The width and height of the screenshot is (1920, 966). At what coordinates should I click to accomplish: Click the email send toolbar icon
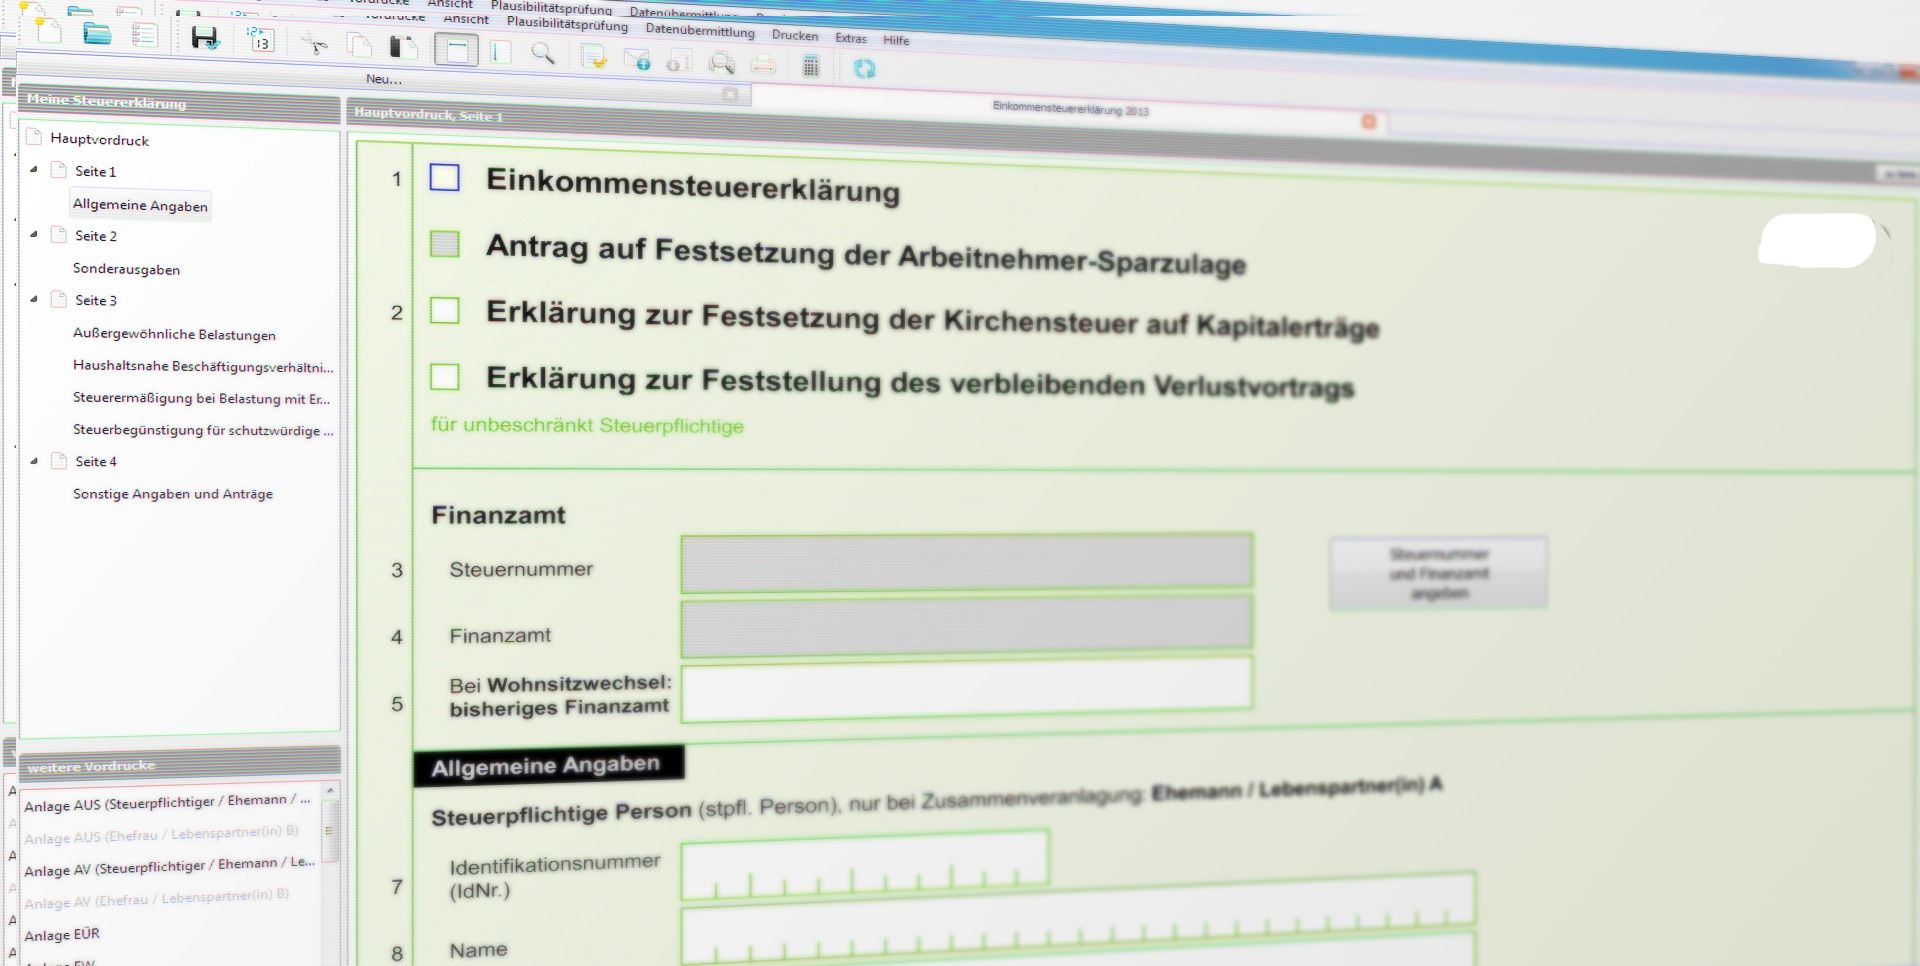pyautogui.click(x=637, y=60)
